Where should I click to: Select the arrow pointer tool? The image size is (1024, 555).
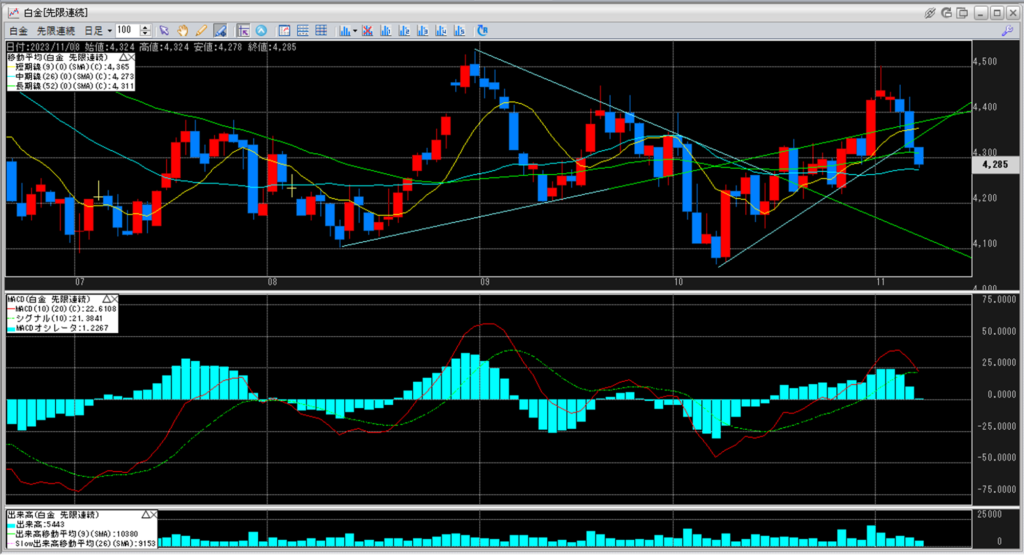pyautogui.click(x=164, y=31)
